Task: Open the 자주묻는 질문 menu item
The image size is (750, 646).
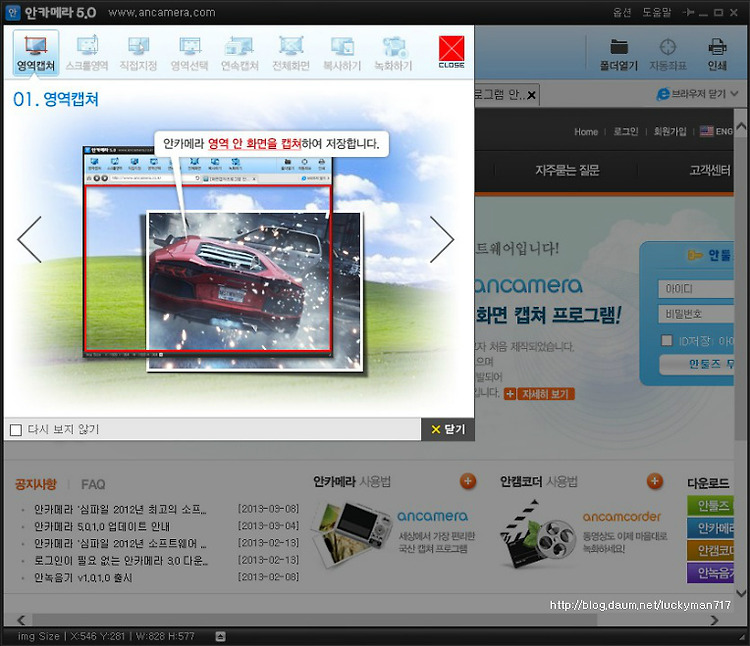Action: (567, 170)
